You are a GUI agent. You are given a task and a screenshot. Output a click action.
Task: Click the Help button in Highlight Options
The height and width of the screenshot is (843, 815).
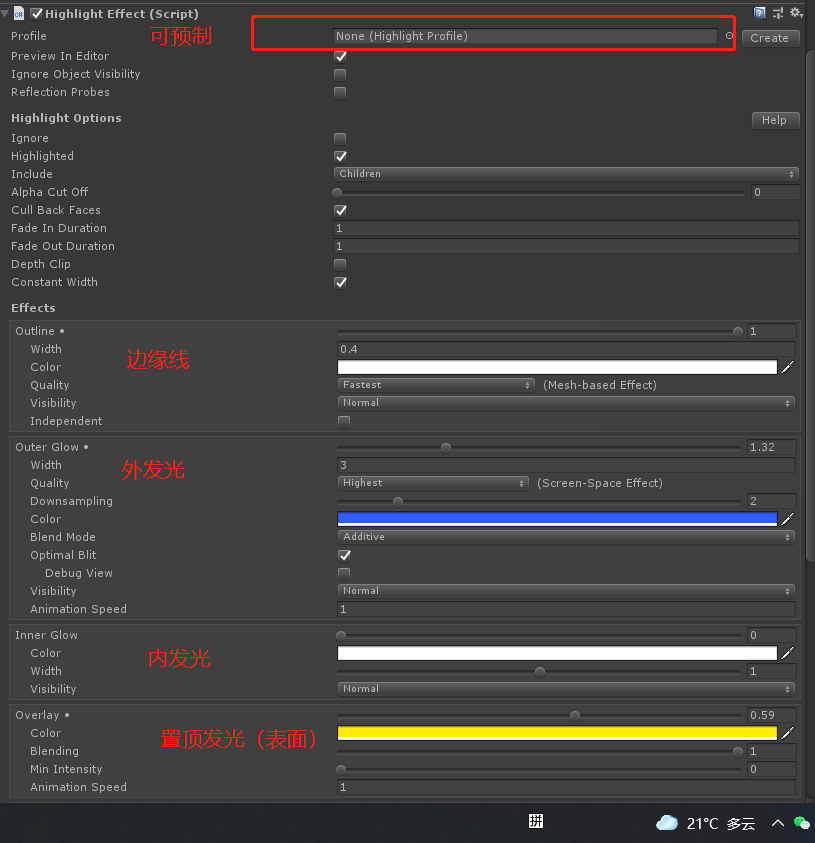click(x=775, y=119)
